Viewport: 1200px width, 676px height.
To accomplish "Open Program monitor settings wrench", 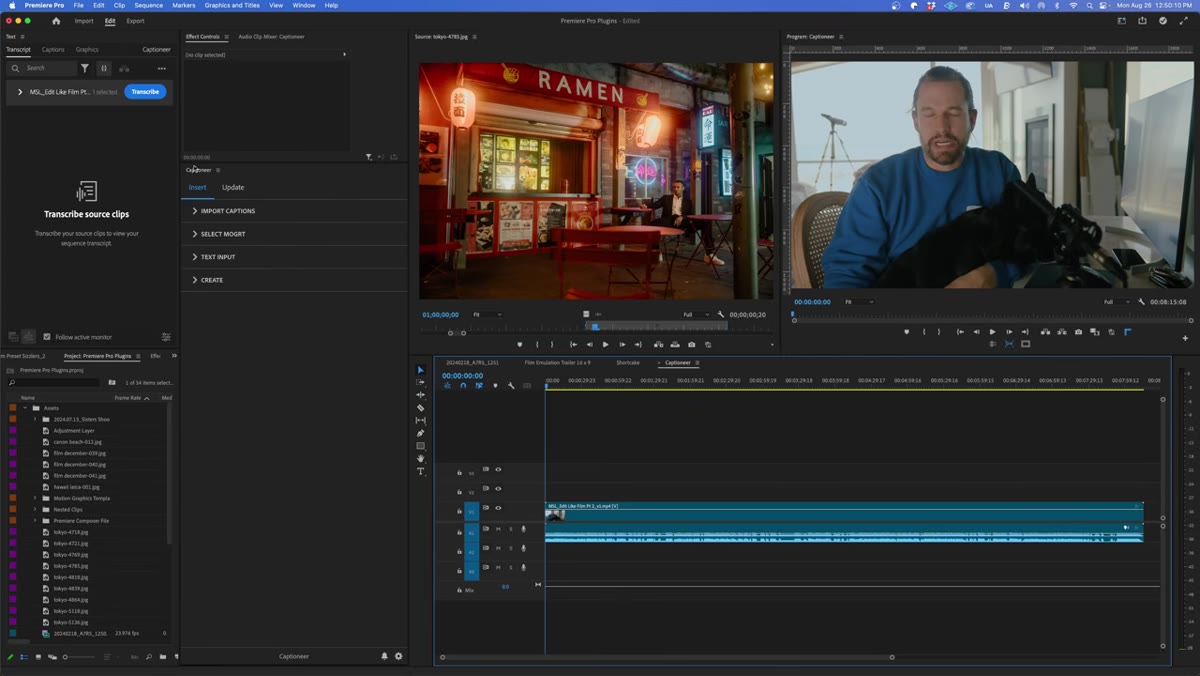I will (1141, 302).
